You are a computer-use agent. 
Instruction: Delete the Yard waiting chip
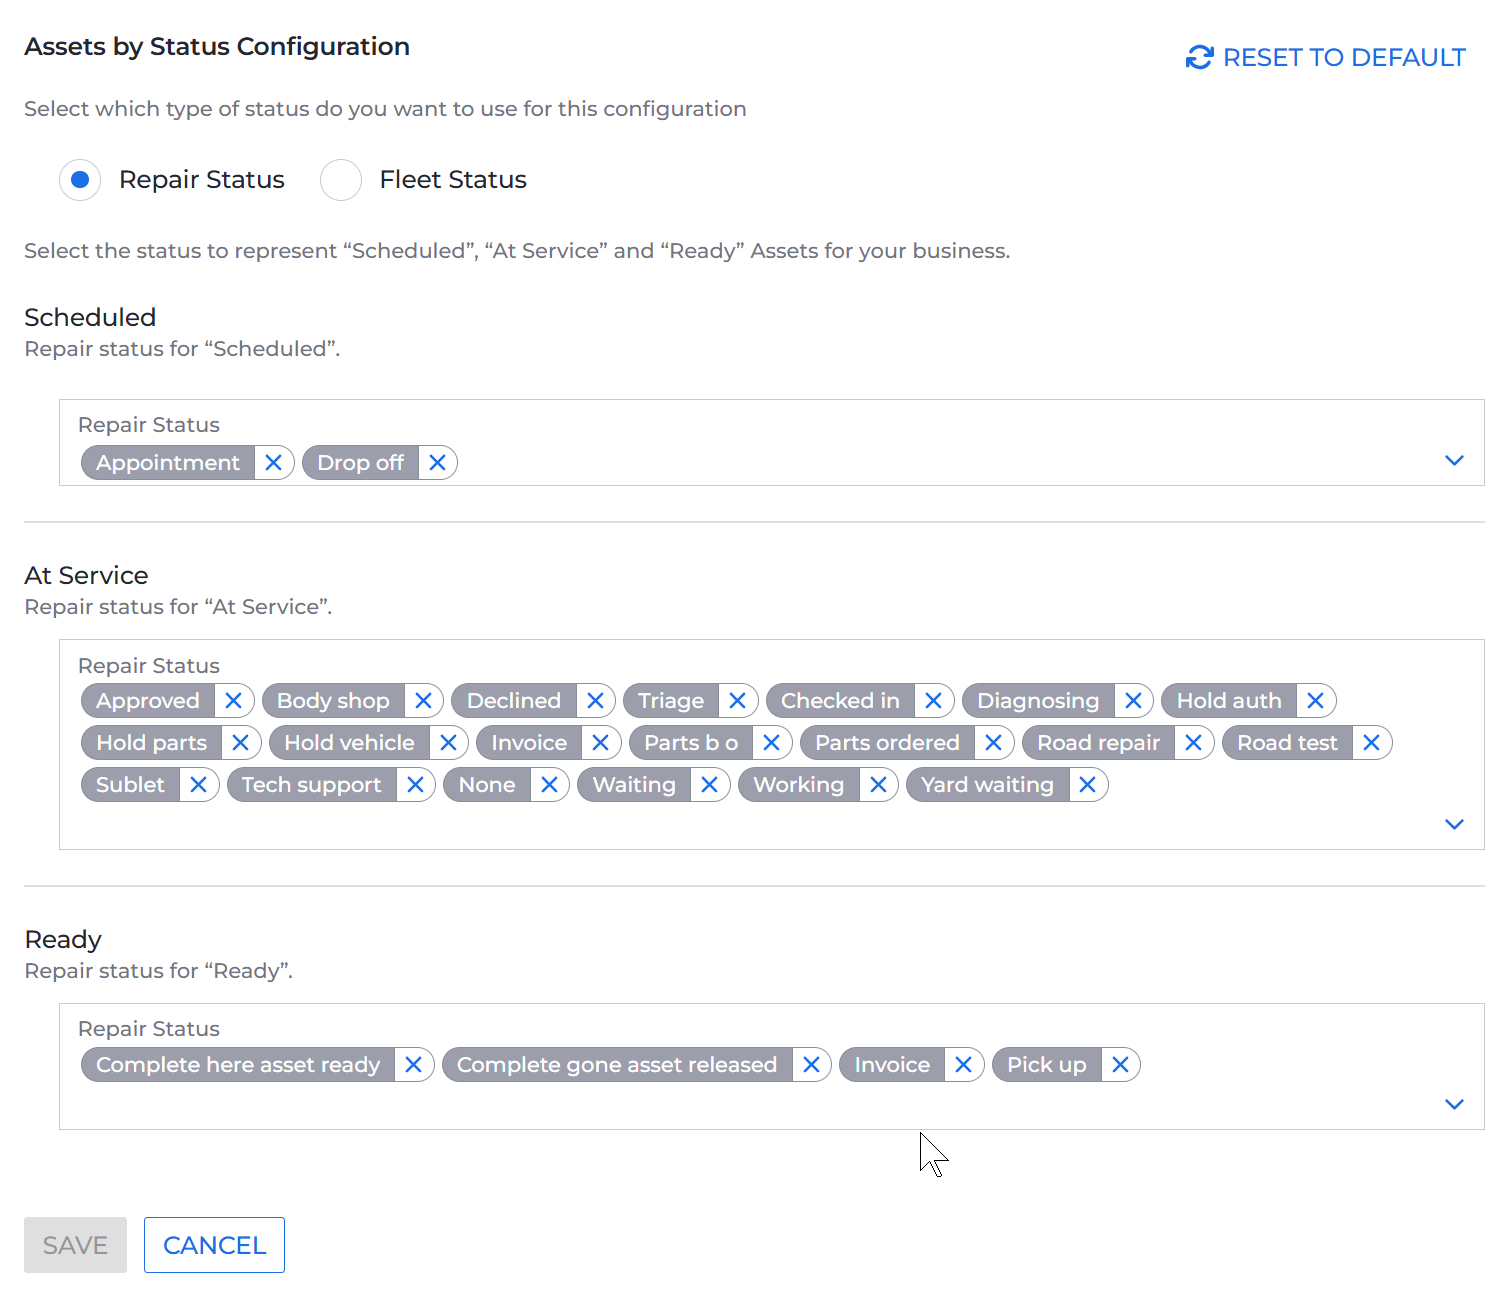click(x=1088, y=785)
